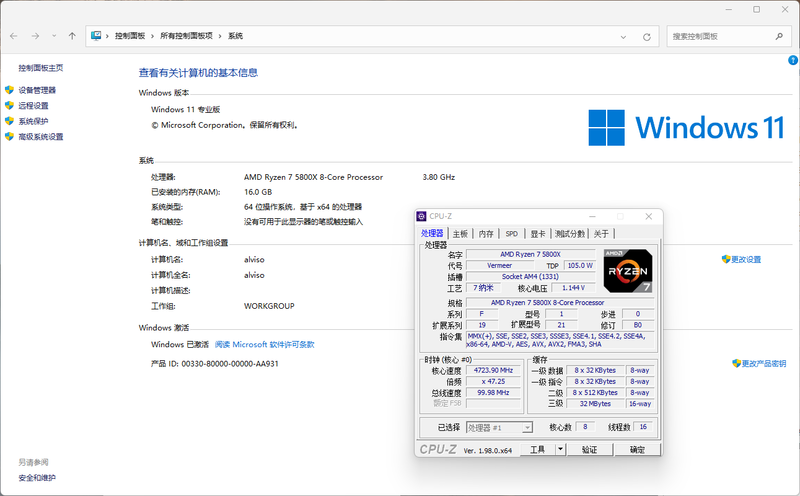Click the 16.0 GB installed RAM value

[258, 192]
